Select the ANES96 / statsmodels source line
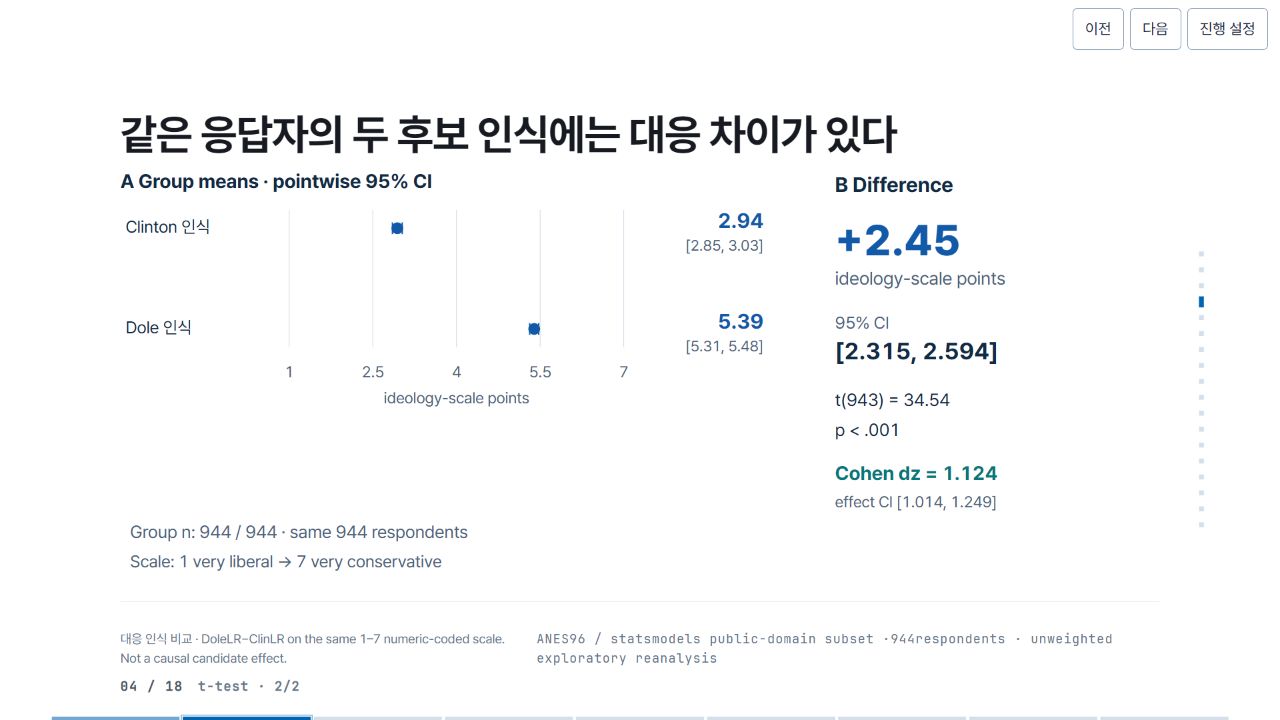The height and width of the screenshot is (720, 1280). click(x=824, y=648)
